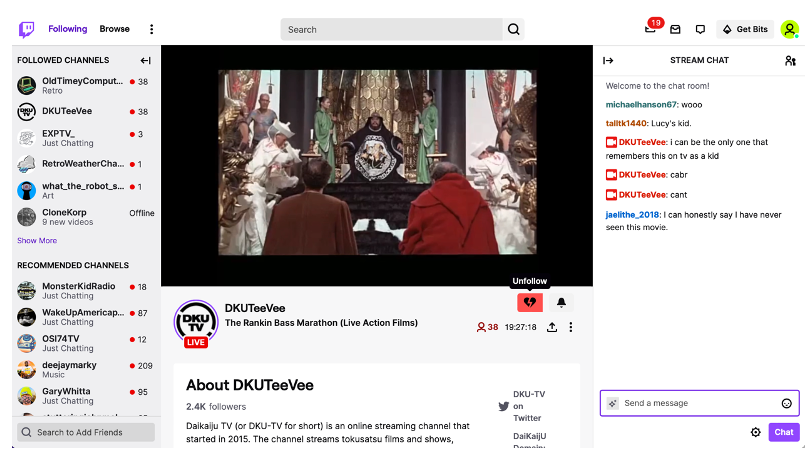Click the 2.4K followers text
This screenshot has height=459, width=808.
216,406
